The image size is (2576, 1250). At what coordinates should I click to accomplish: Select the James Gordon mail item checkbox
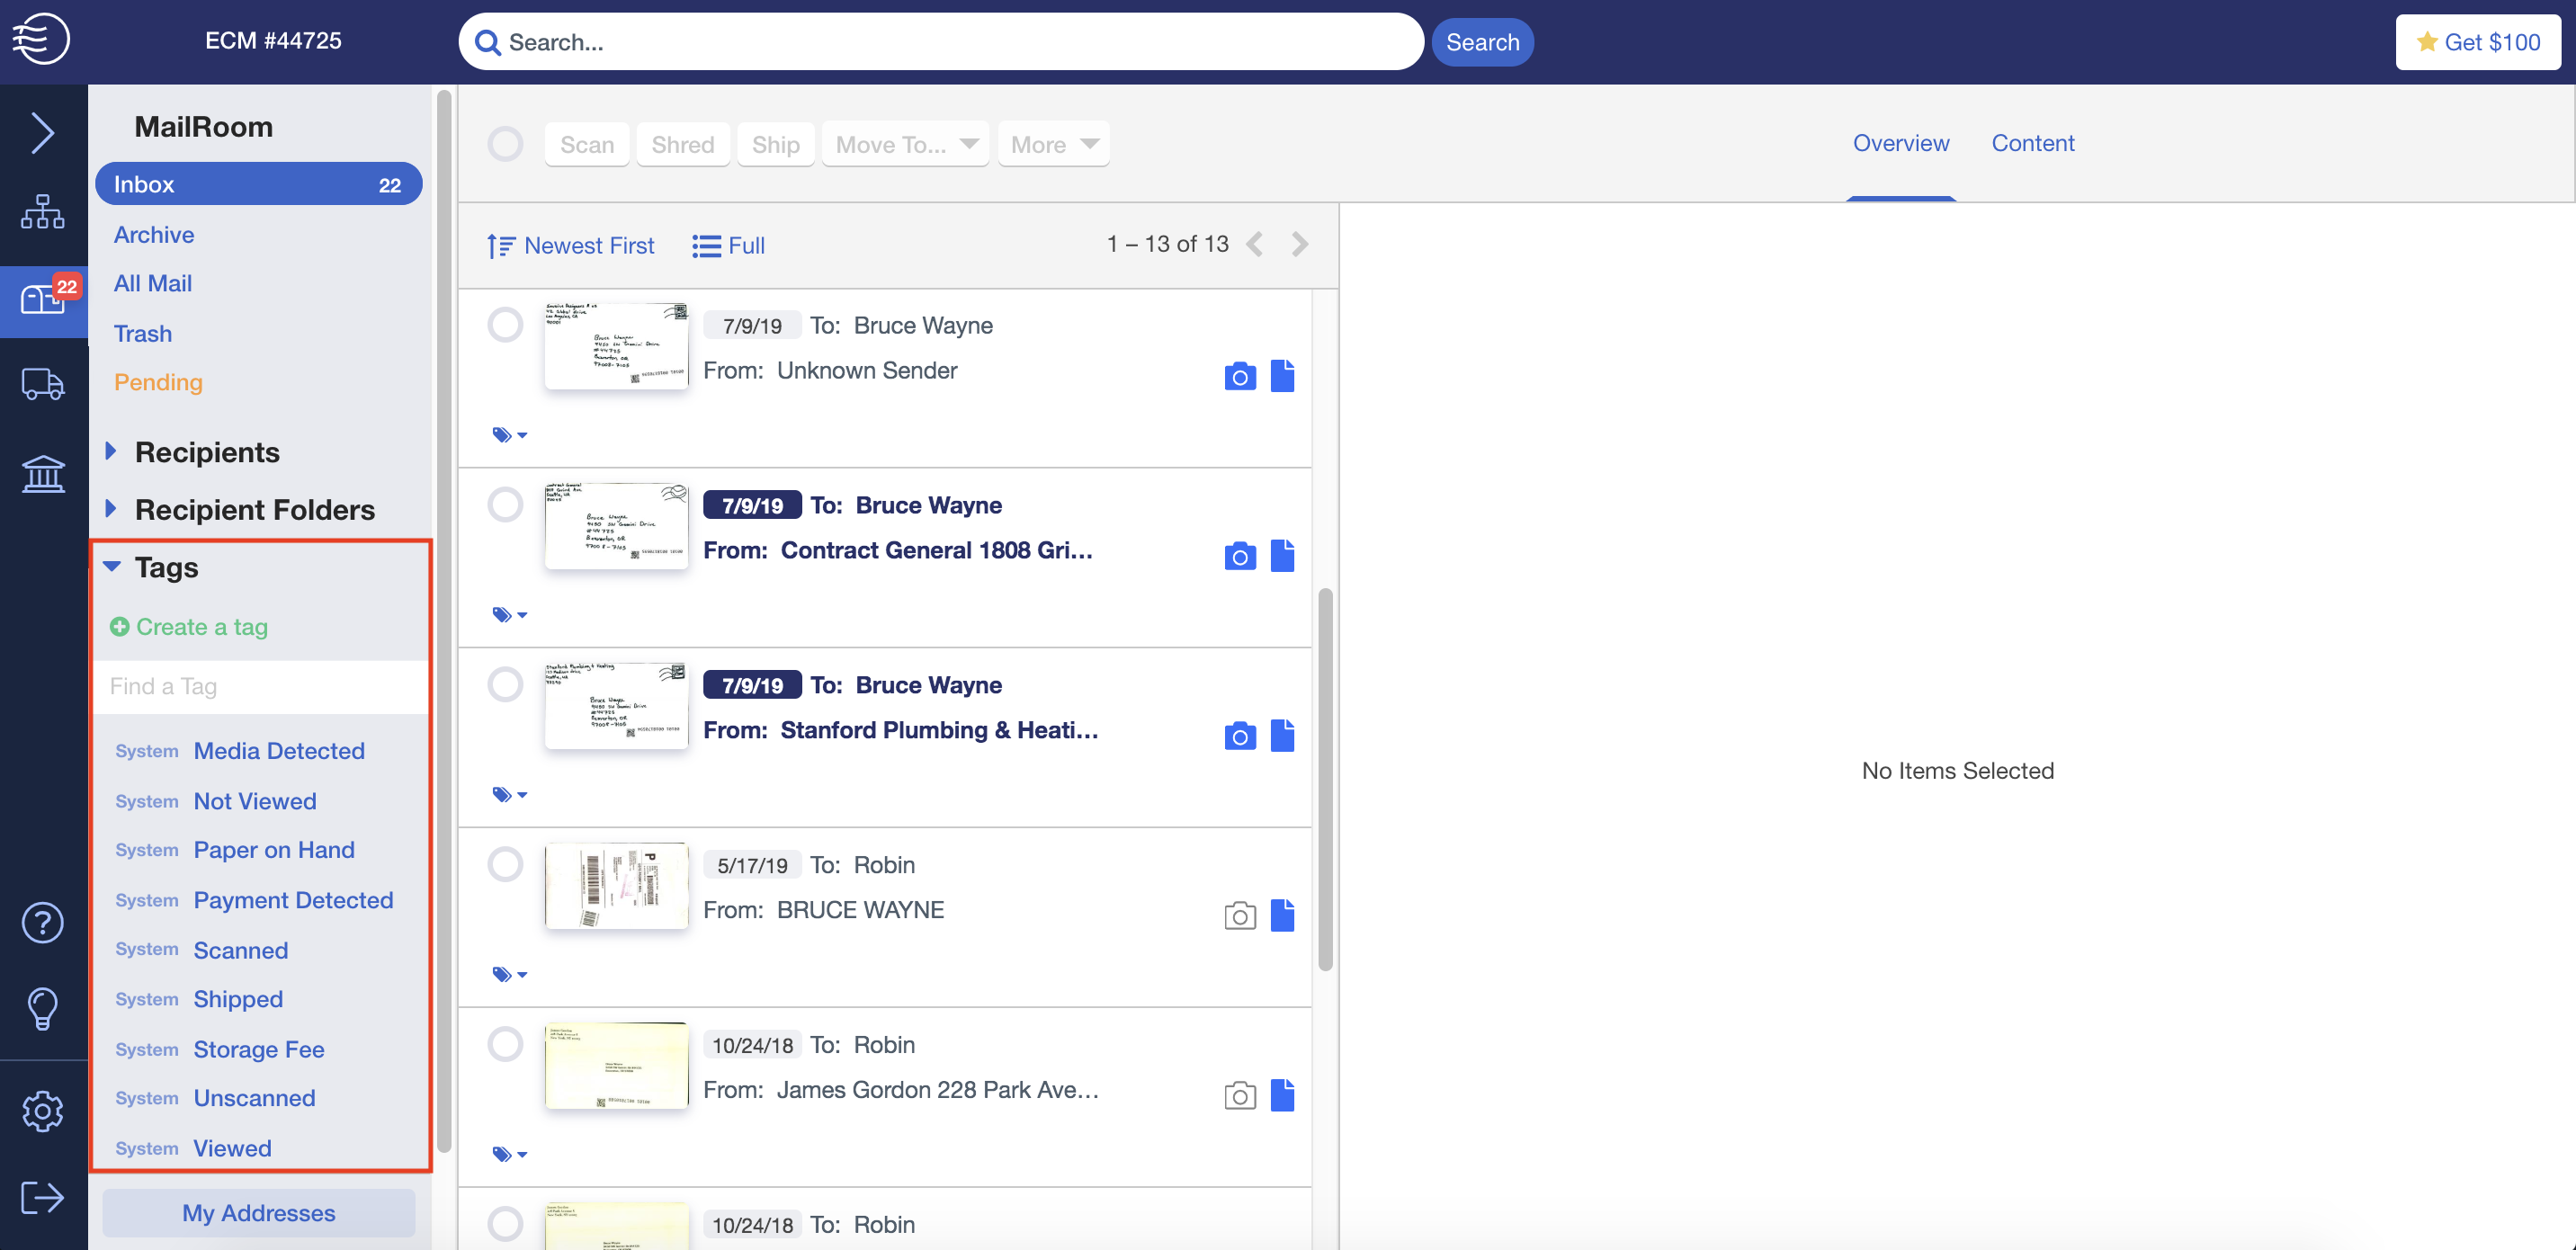point(505,1044)
